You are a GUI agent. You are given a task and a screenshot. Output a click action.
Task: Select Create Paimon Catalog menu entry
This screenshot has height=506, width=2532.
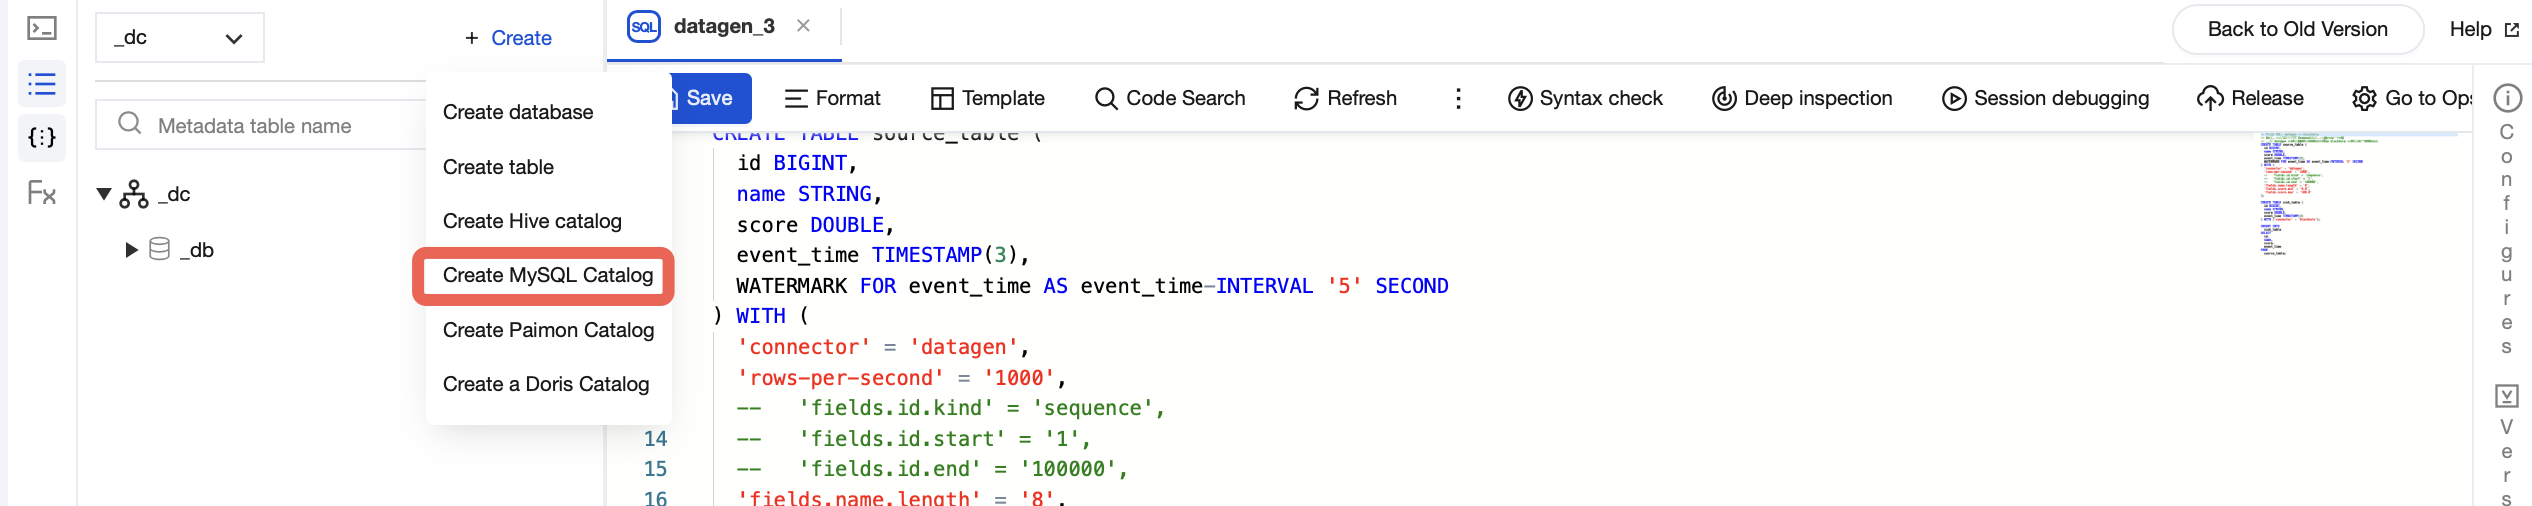pos(549,330)
